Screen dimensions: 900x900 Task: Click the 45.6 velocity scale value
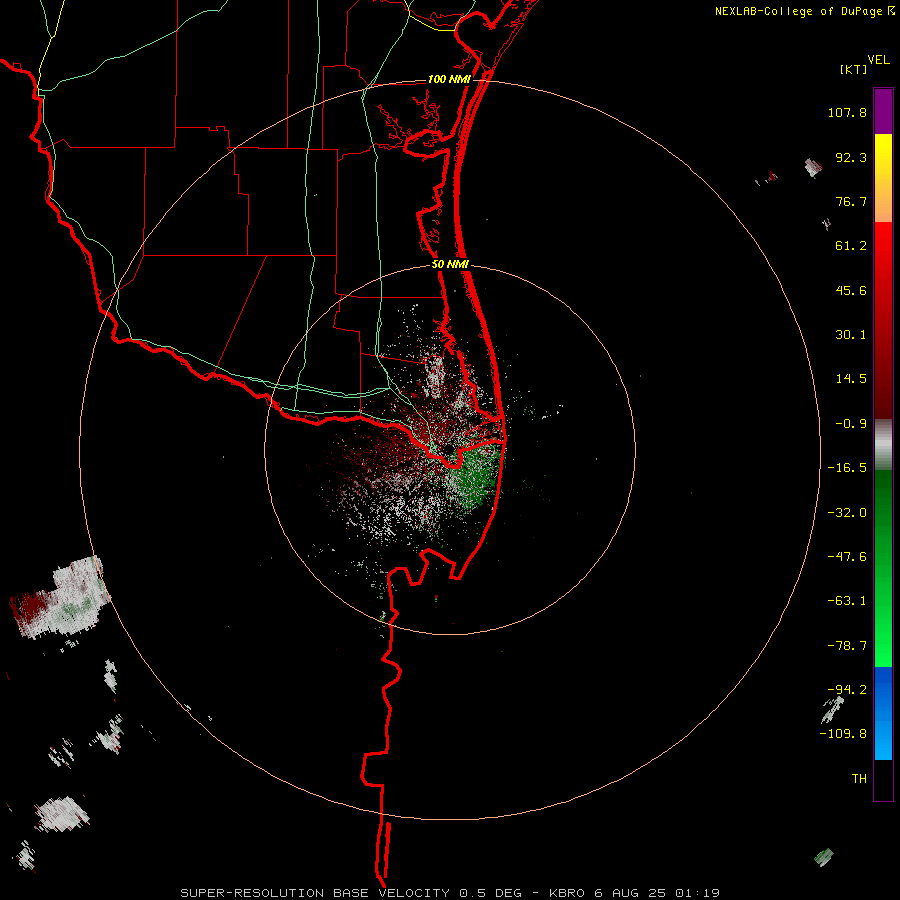pyautogui.click(x=851, y=290)
